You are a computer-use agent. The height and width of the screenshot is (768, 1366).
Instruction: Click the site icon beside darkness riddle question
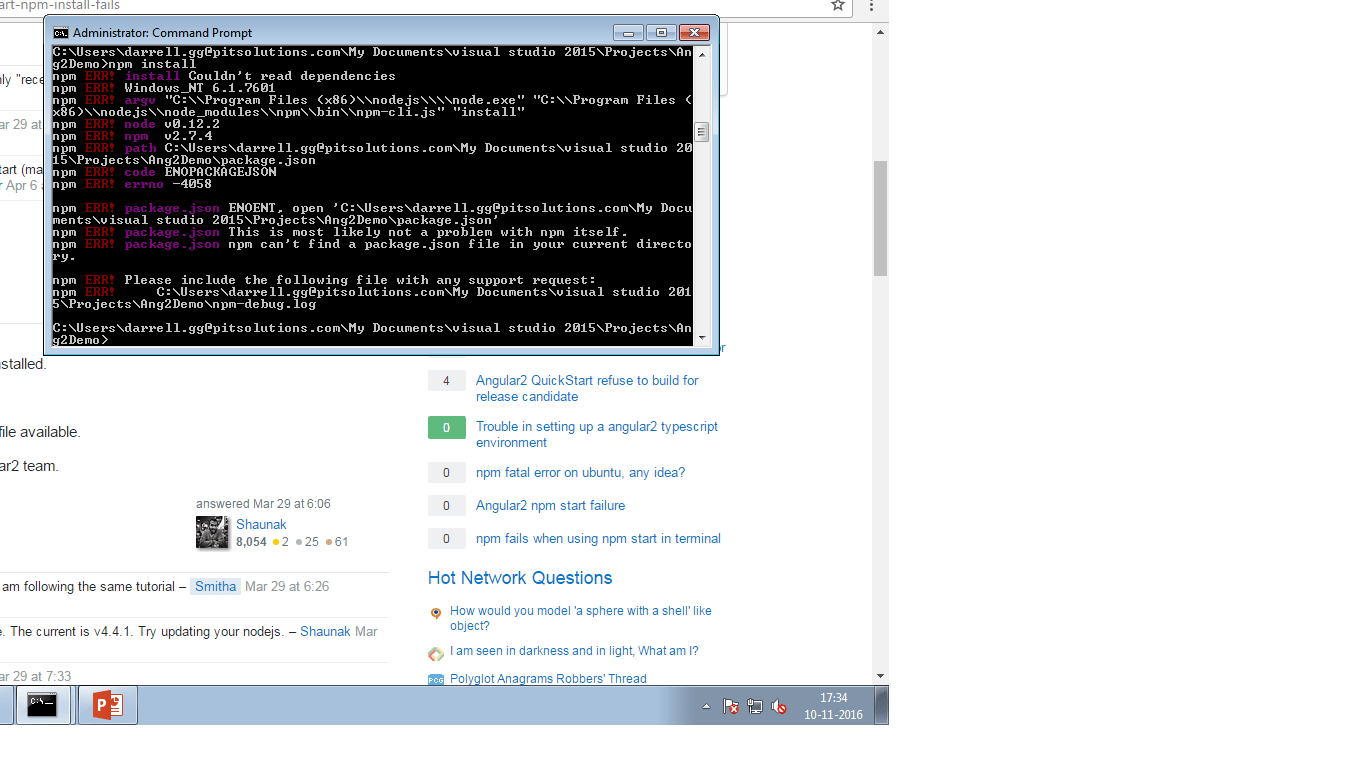436,654
